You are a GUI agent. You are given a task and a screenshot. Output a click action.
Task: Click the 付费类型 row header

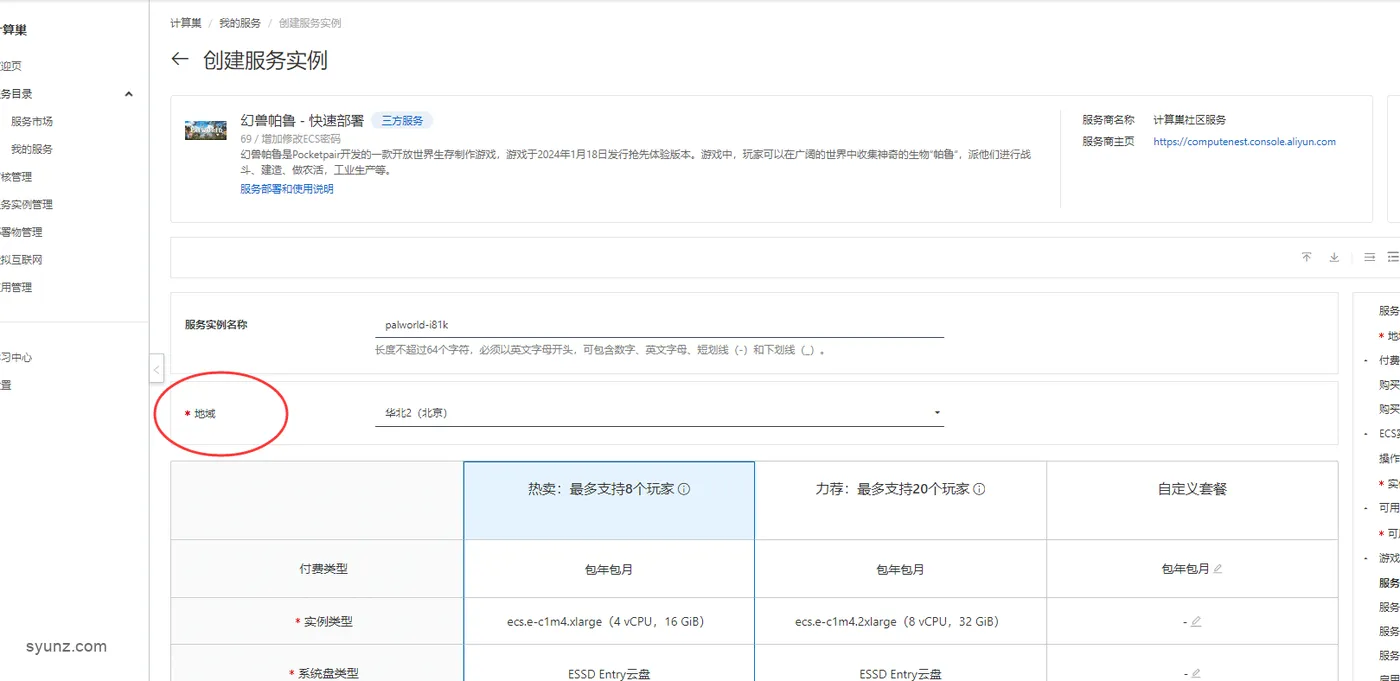[x=323, y=569]
